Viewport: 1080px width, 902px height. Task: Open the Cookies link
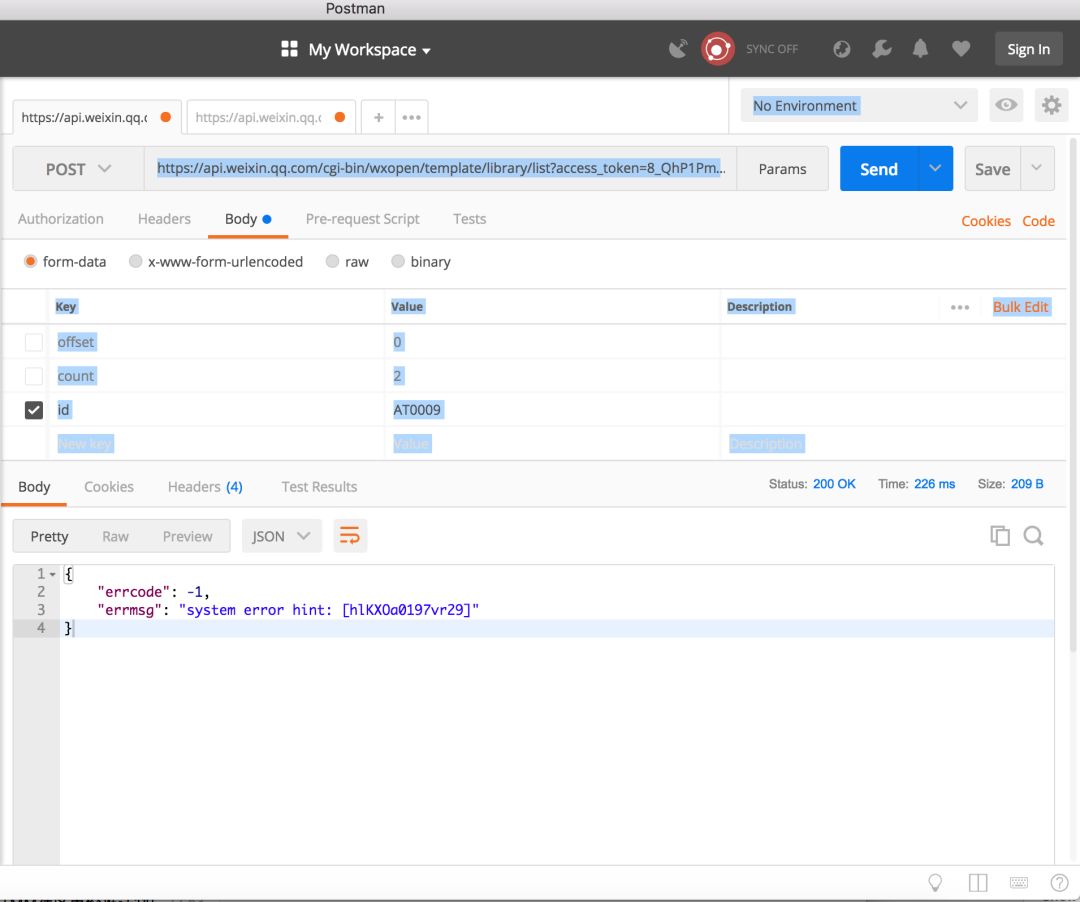coord(986,221)
